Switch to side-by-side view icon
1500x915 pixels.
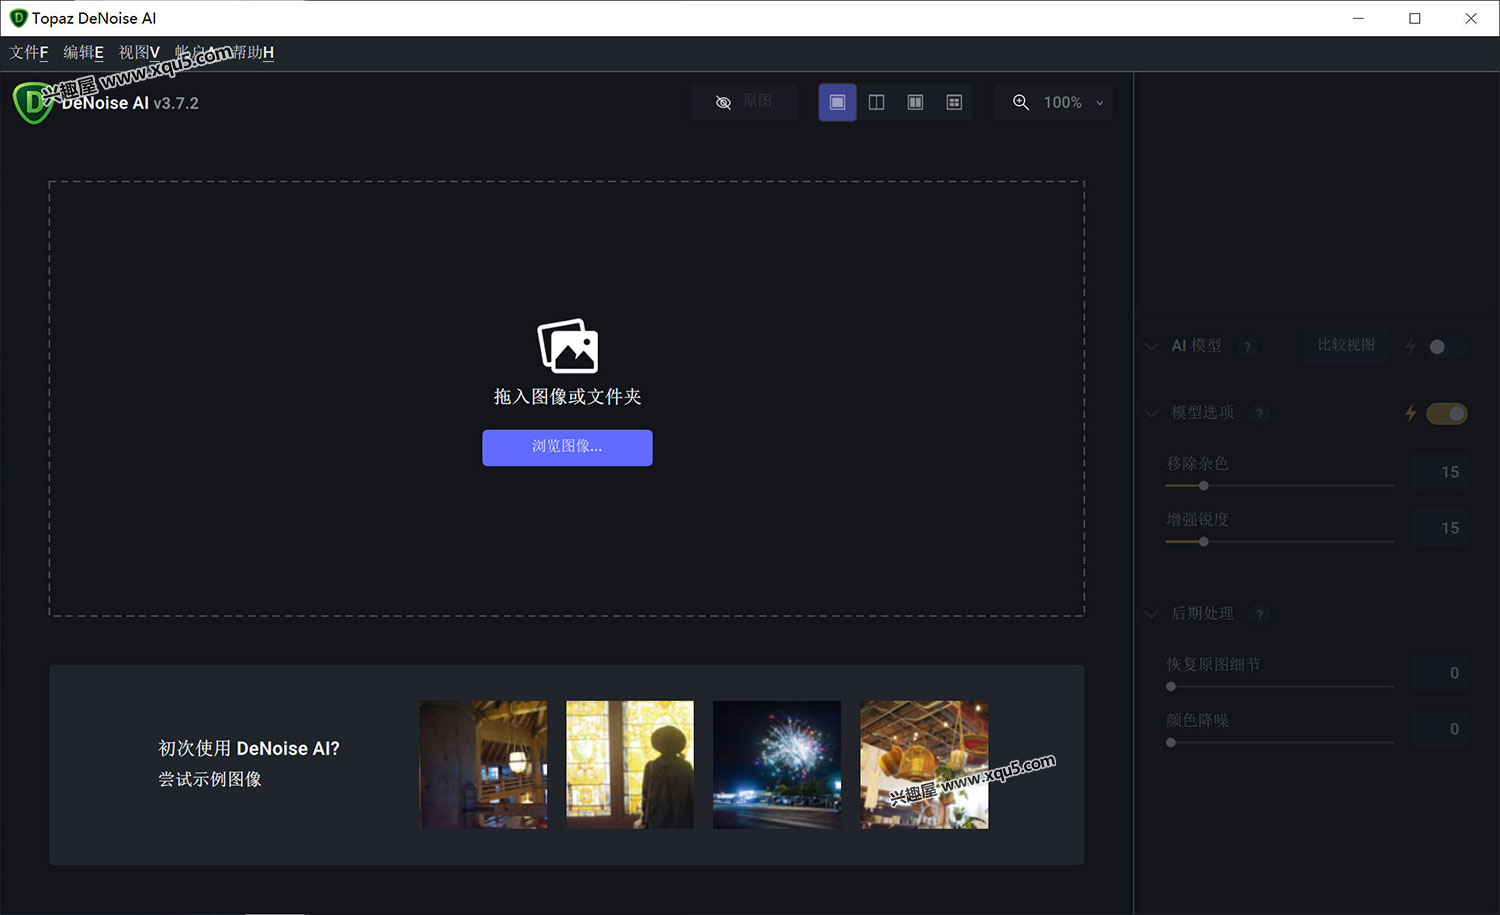[x=915, y=102]
